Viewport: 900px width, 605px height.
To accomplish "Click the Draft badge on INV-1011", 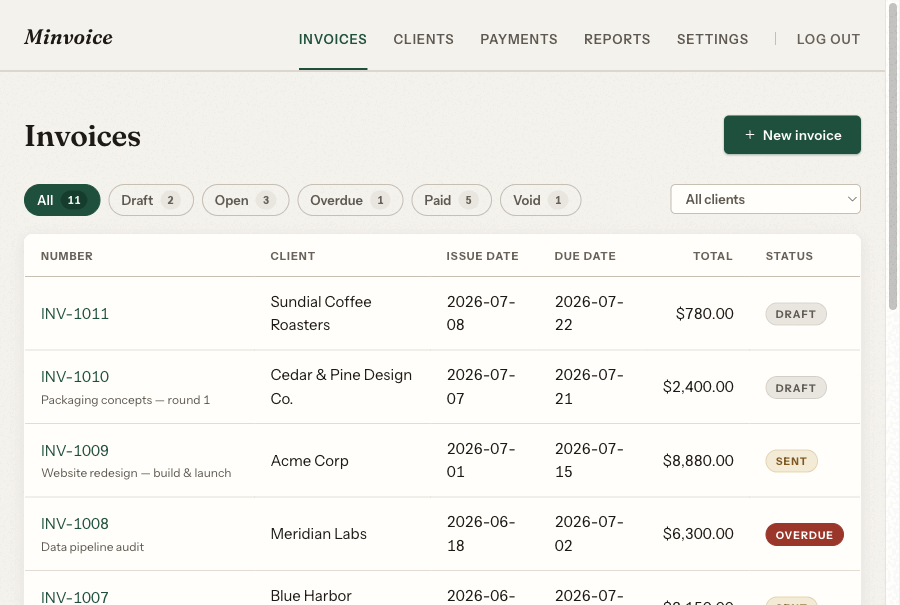I will 796,314.
